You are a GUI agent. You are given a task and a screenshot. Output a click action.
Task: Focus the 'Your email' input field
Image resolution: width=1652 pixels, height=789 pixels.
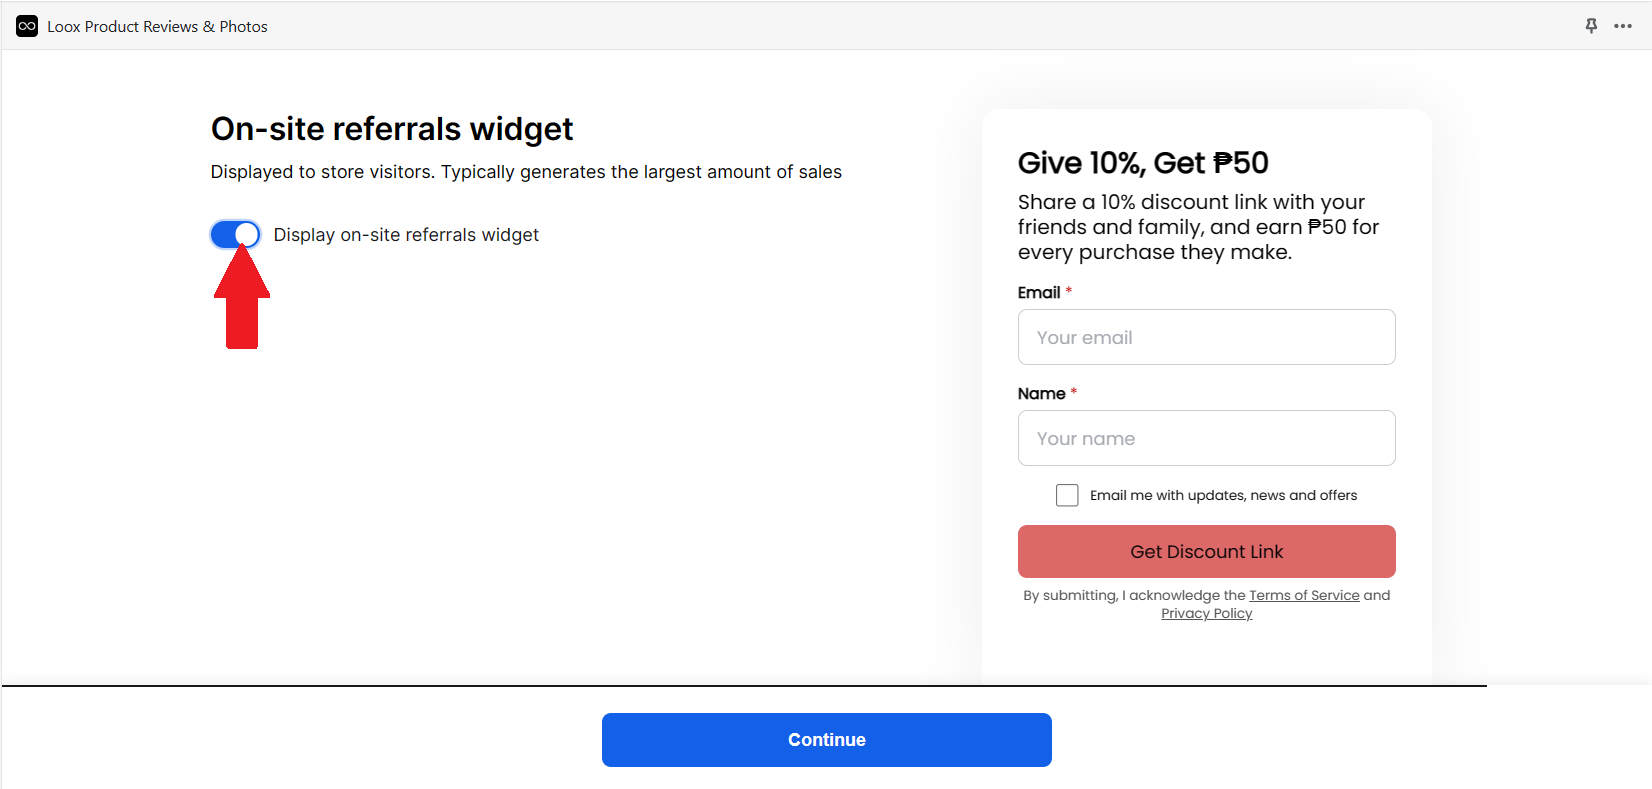[1206, 337]
